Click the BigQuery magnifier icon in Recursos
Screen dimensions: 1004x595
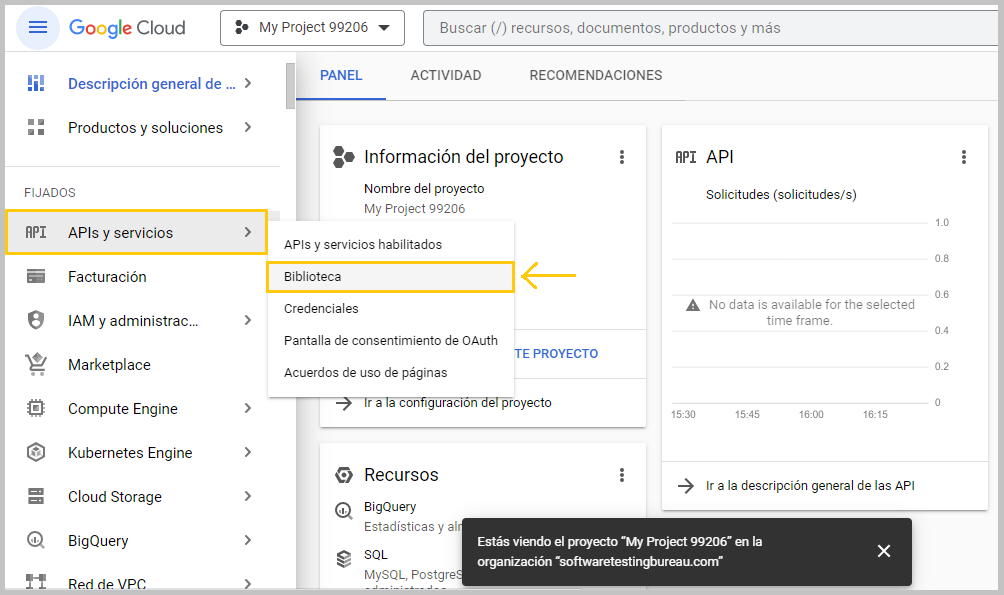pyautogui.click(x=344, y=510)
